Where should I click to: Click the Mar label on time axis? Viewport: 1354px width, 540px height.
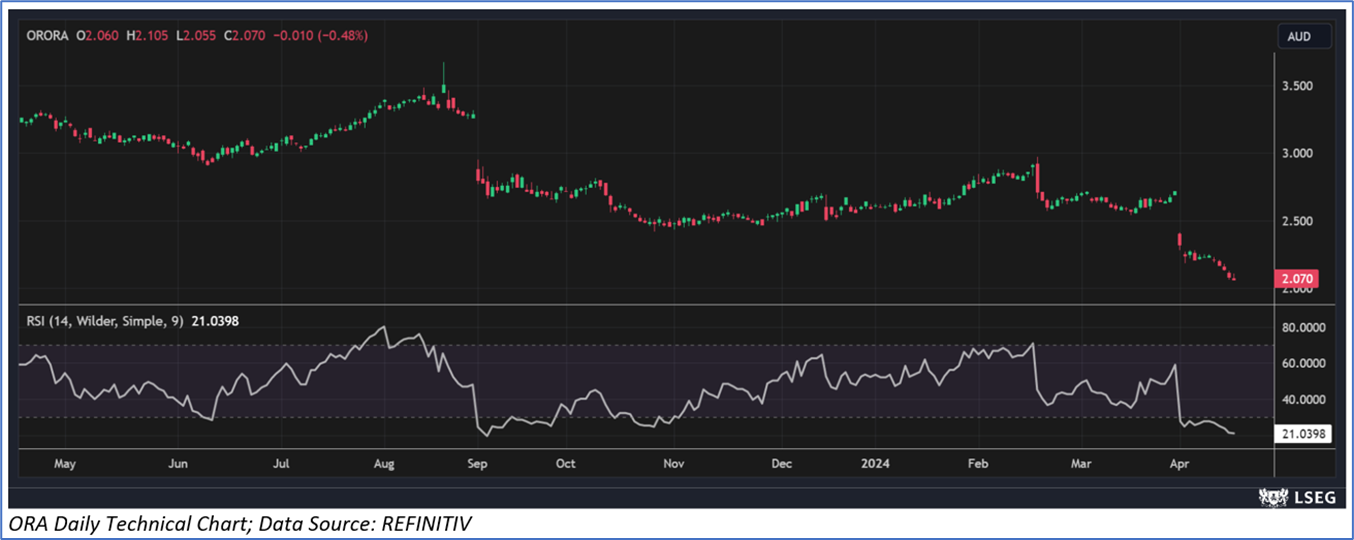pos(1081,464)
